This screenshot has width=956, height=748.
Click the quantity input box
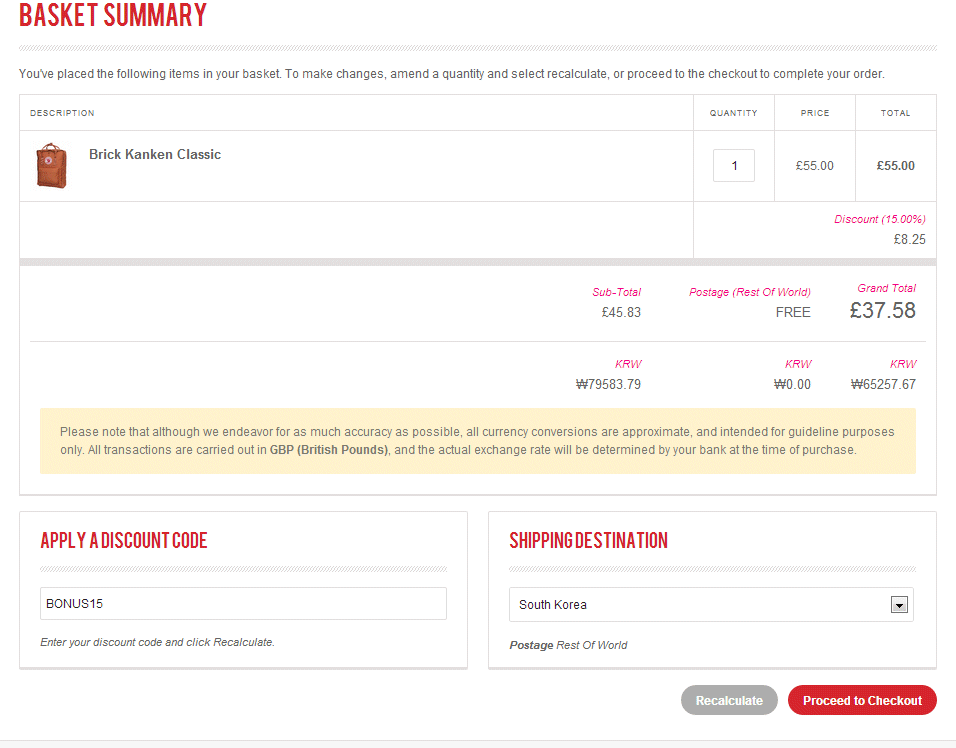click(x=733, y=166)
